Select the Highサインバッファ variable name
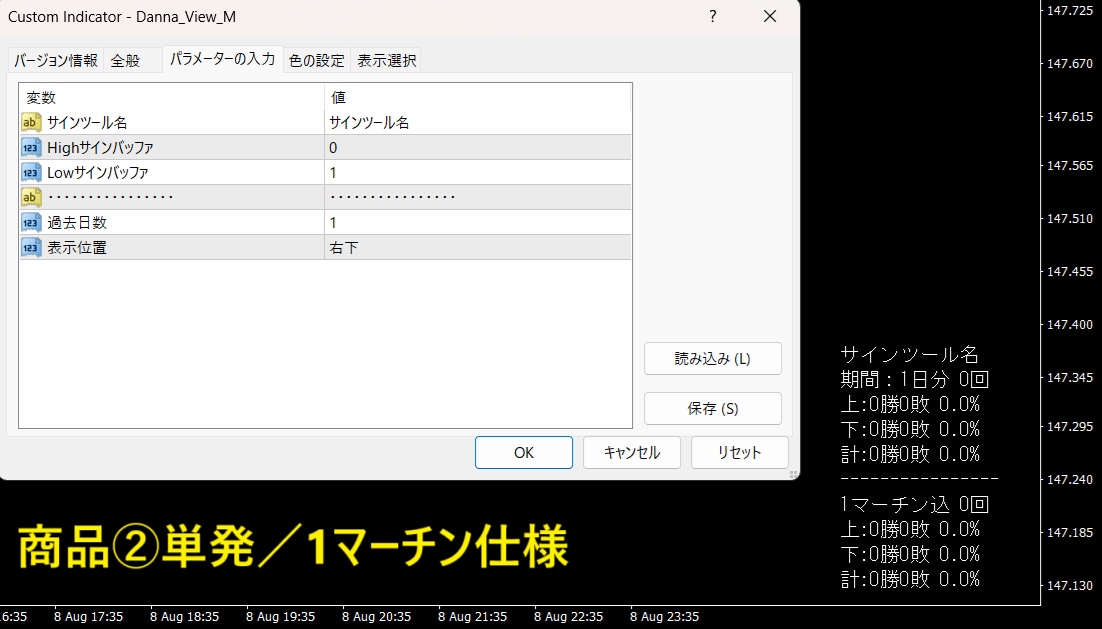The height and width of the screenshot is (629, 1102). tap(101, 148)
